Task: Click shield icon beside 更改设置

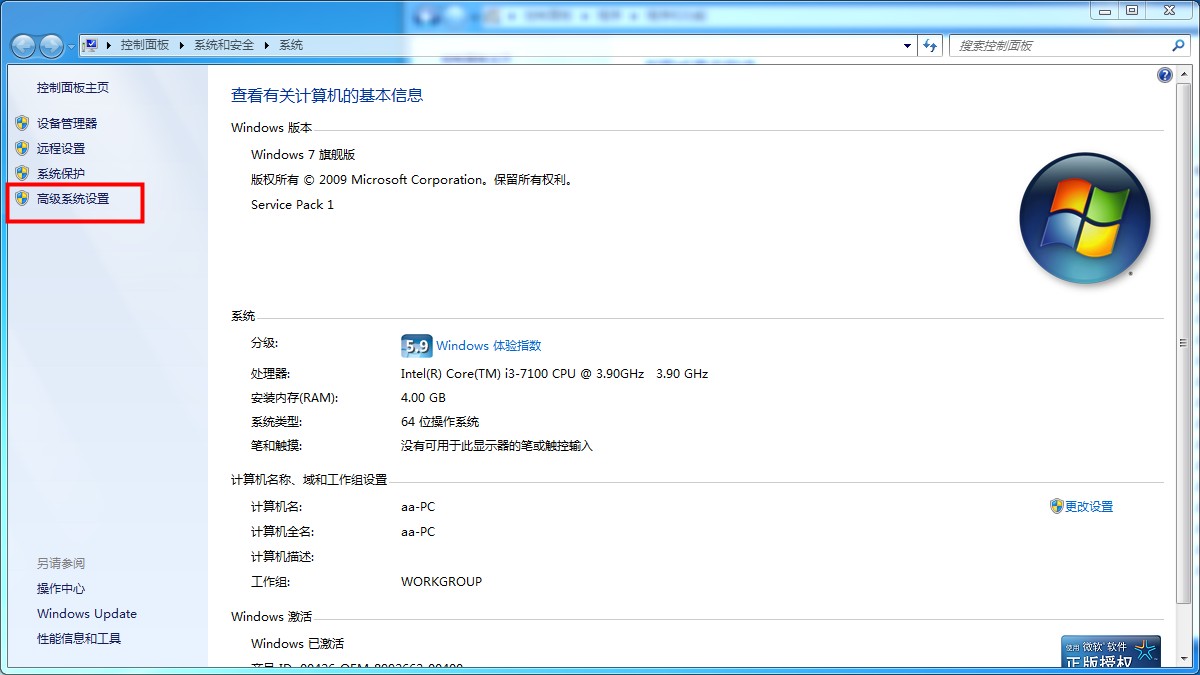Action: pyautogui.click(x=1056, y=506)
